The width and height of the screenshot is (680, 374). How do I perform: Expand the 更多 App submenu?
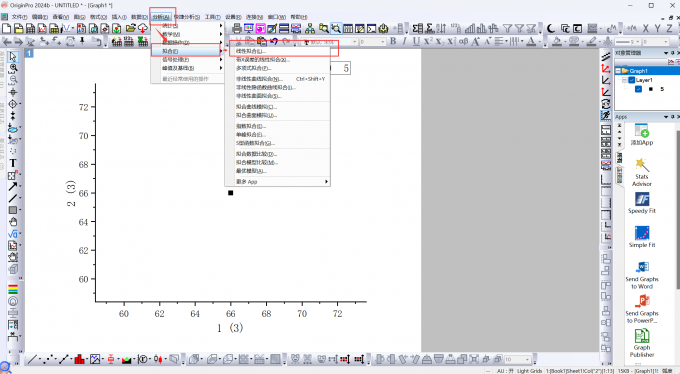(x=278, y=182)
